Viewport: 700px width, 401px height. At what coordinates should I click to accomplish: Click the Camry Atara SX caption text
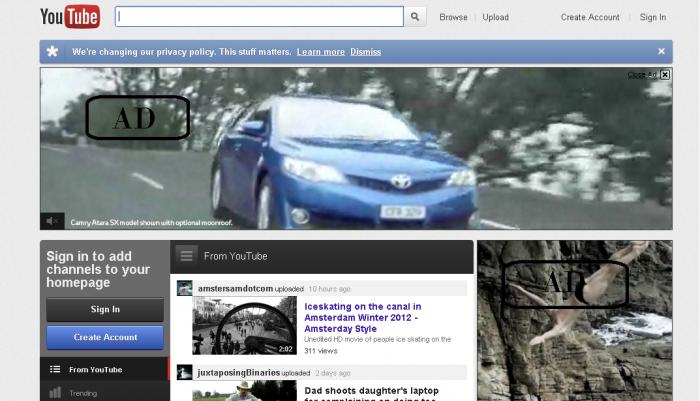point(151,222)
